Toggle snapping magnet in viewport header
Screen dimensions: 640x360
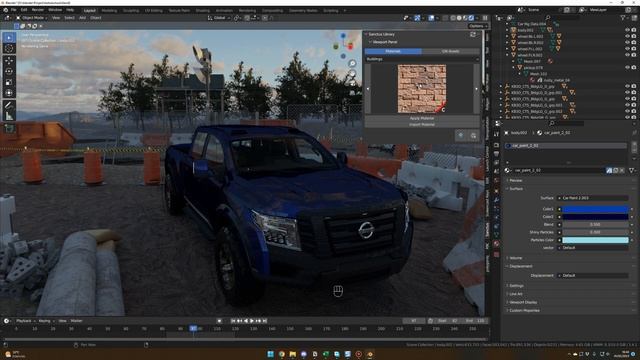pyautogui.click(x=247, y=18)
